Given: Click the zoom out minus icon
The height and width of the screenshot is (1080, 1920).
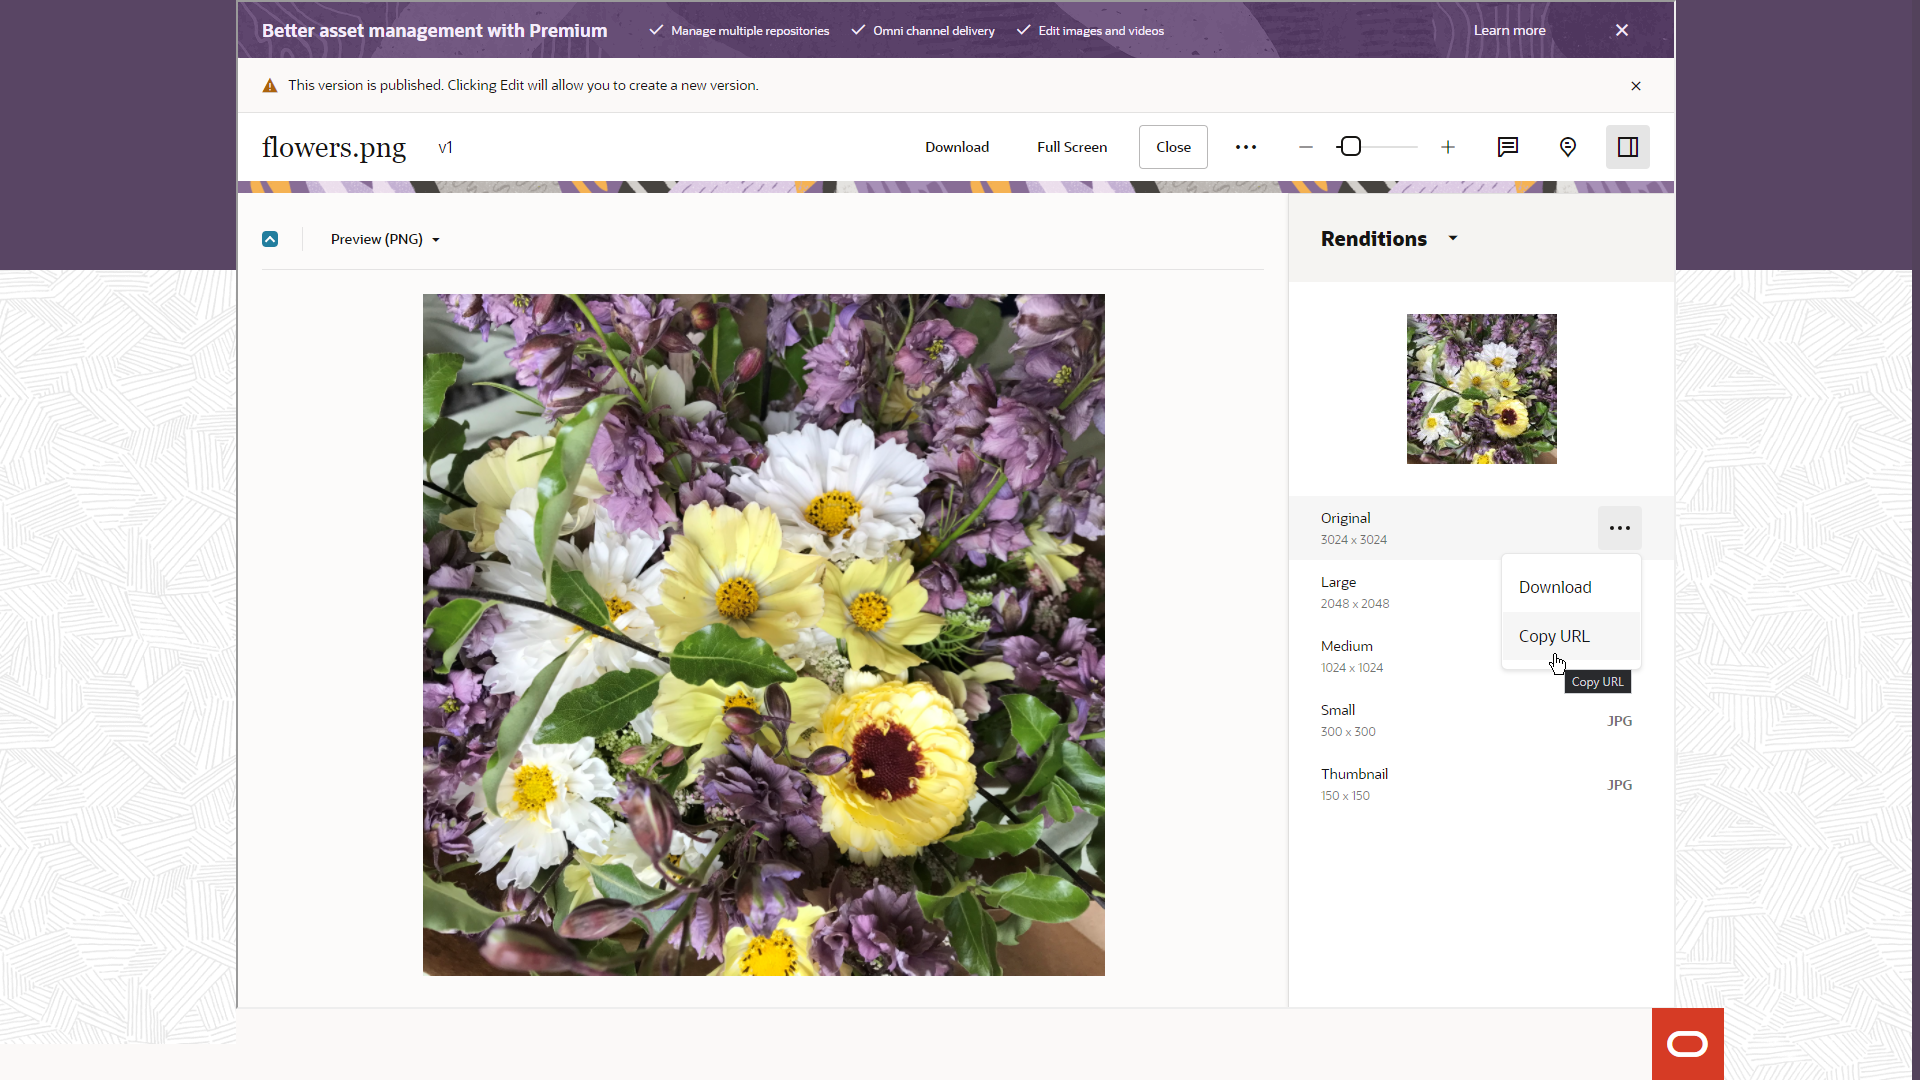Looking at the screenshot, I should 1305,147.
